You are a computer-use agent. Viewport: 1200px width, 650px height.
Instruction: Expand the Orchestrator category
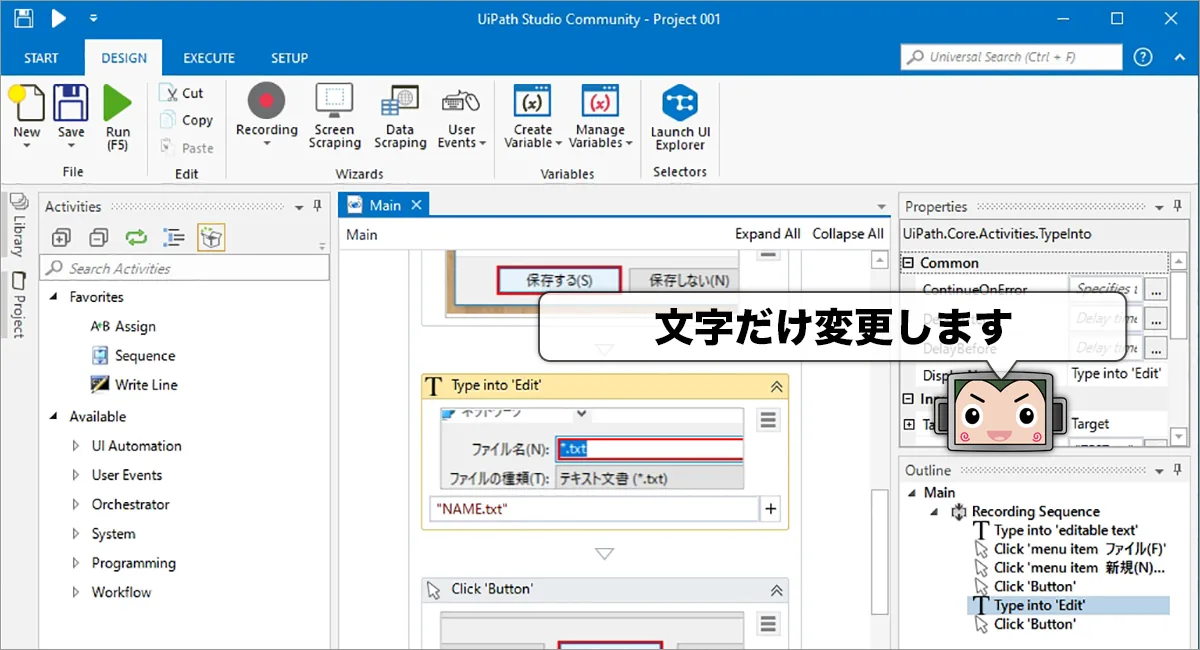[x=75, y=504]
